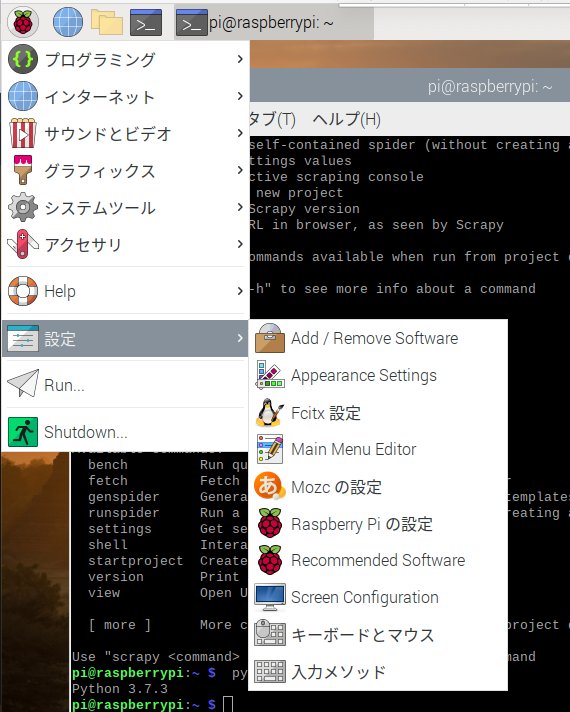The image size is (570, 712).
Task: Click the グラフィックス paintbrush icon
Action: coord(23,170)
